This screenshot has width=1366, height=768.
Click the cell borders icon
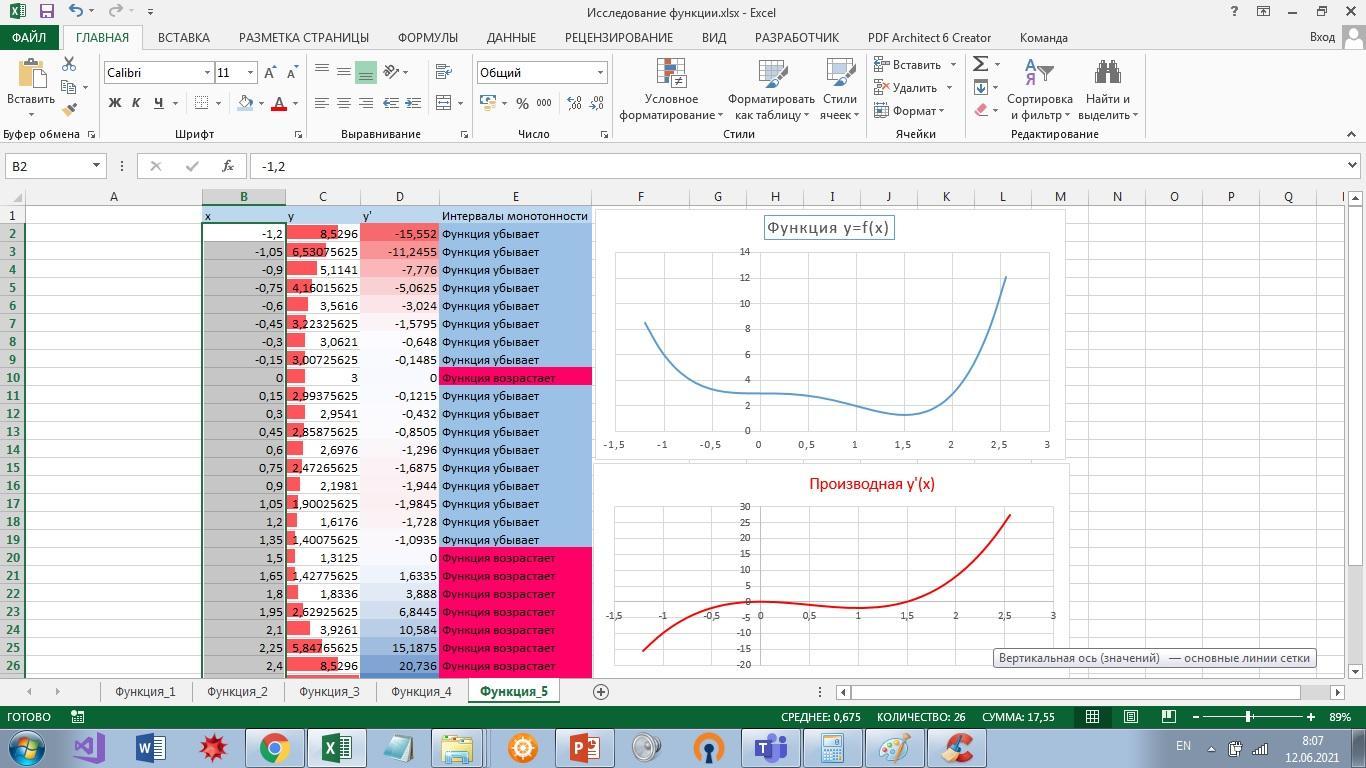click(202, 103)
